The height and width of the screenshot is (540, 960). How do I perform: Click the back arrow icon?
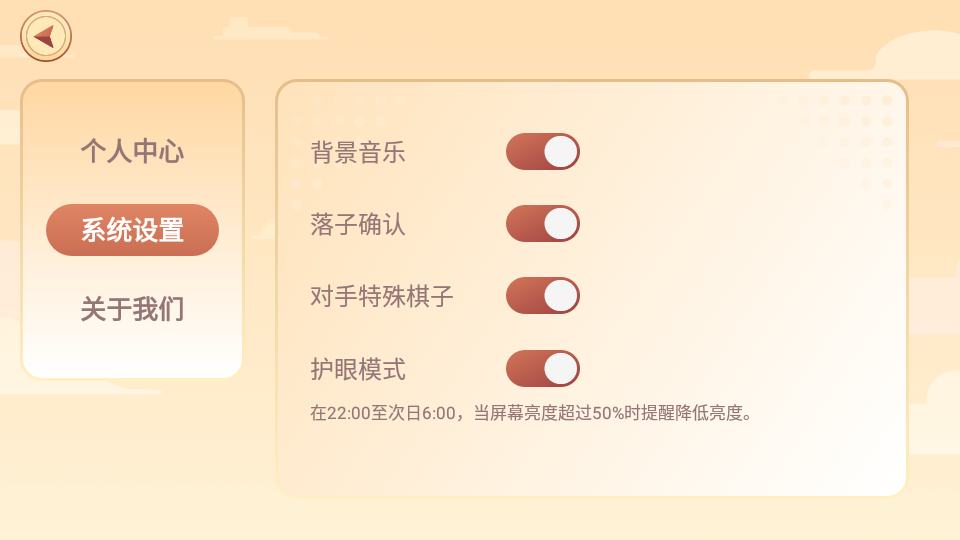point(45,36)
